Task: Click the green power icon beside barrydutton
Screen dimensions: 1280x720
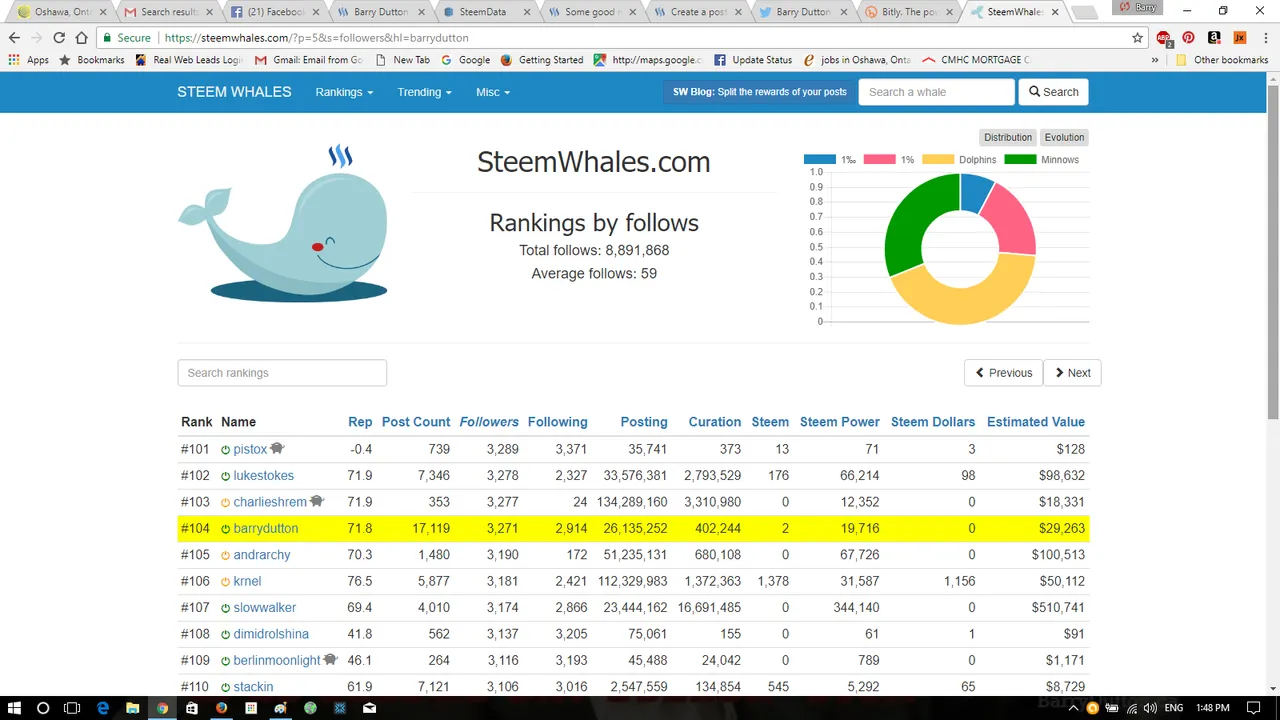Action: point(226,529)
